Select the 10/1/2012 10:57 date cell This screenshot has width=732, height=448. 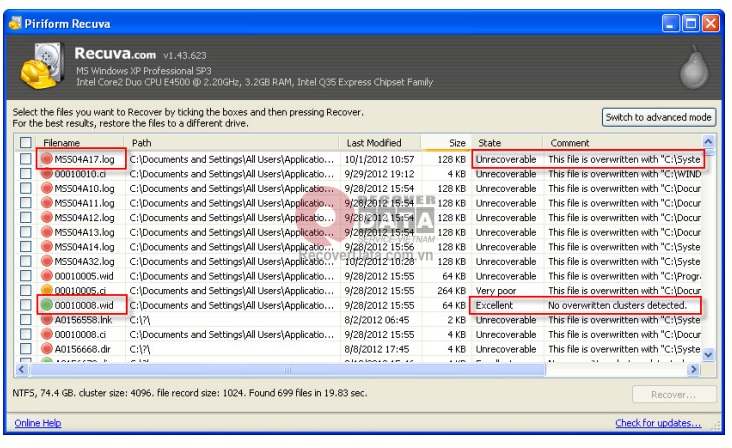(379, 159)
